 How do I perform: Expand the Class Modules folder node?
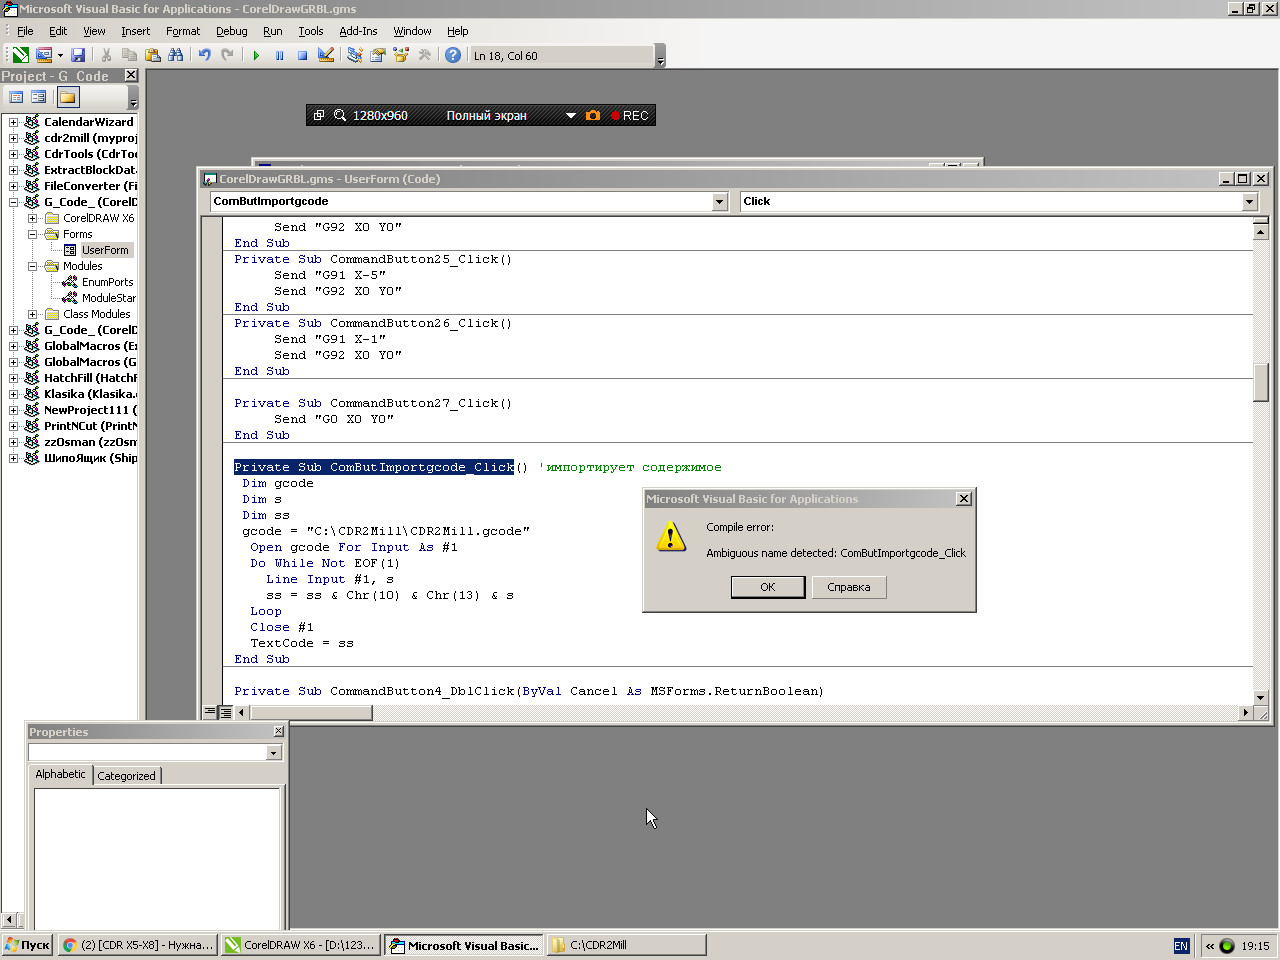coord(32,314)
